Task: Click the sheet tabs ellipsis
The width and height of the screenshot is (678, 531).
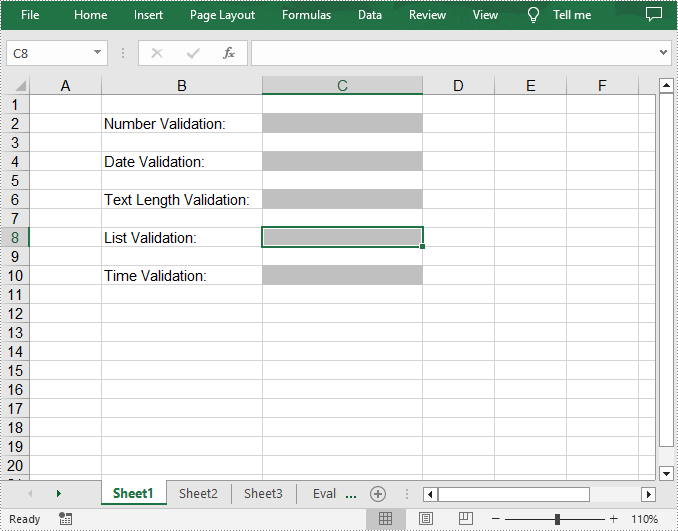Action: click(x=351, y=495)
